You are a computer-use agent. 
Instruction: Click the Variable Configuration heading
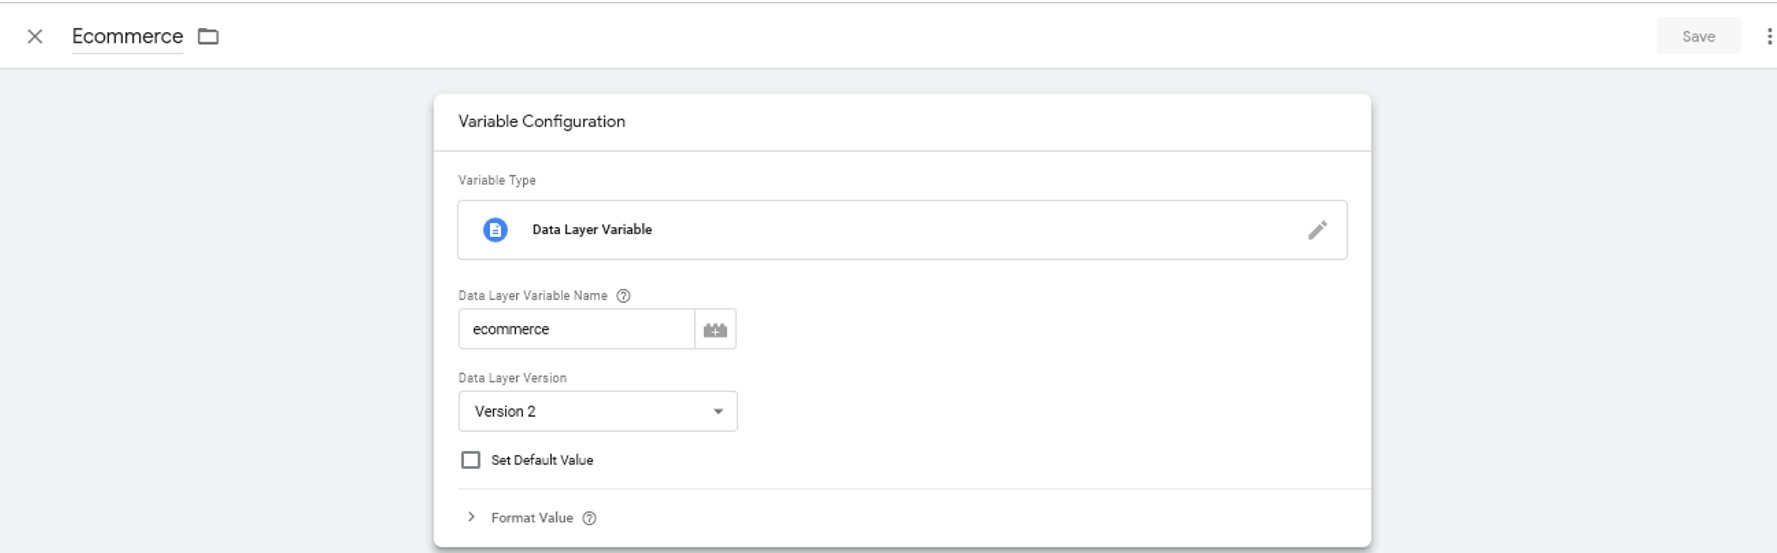coord(541,121)
